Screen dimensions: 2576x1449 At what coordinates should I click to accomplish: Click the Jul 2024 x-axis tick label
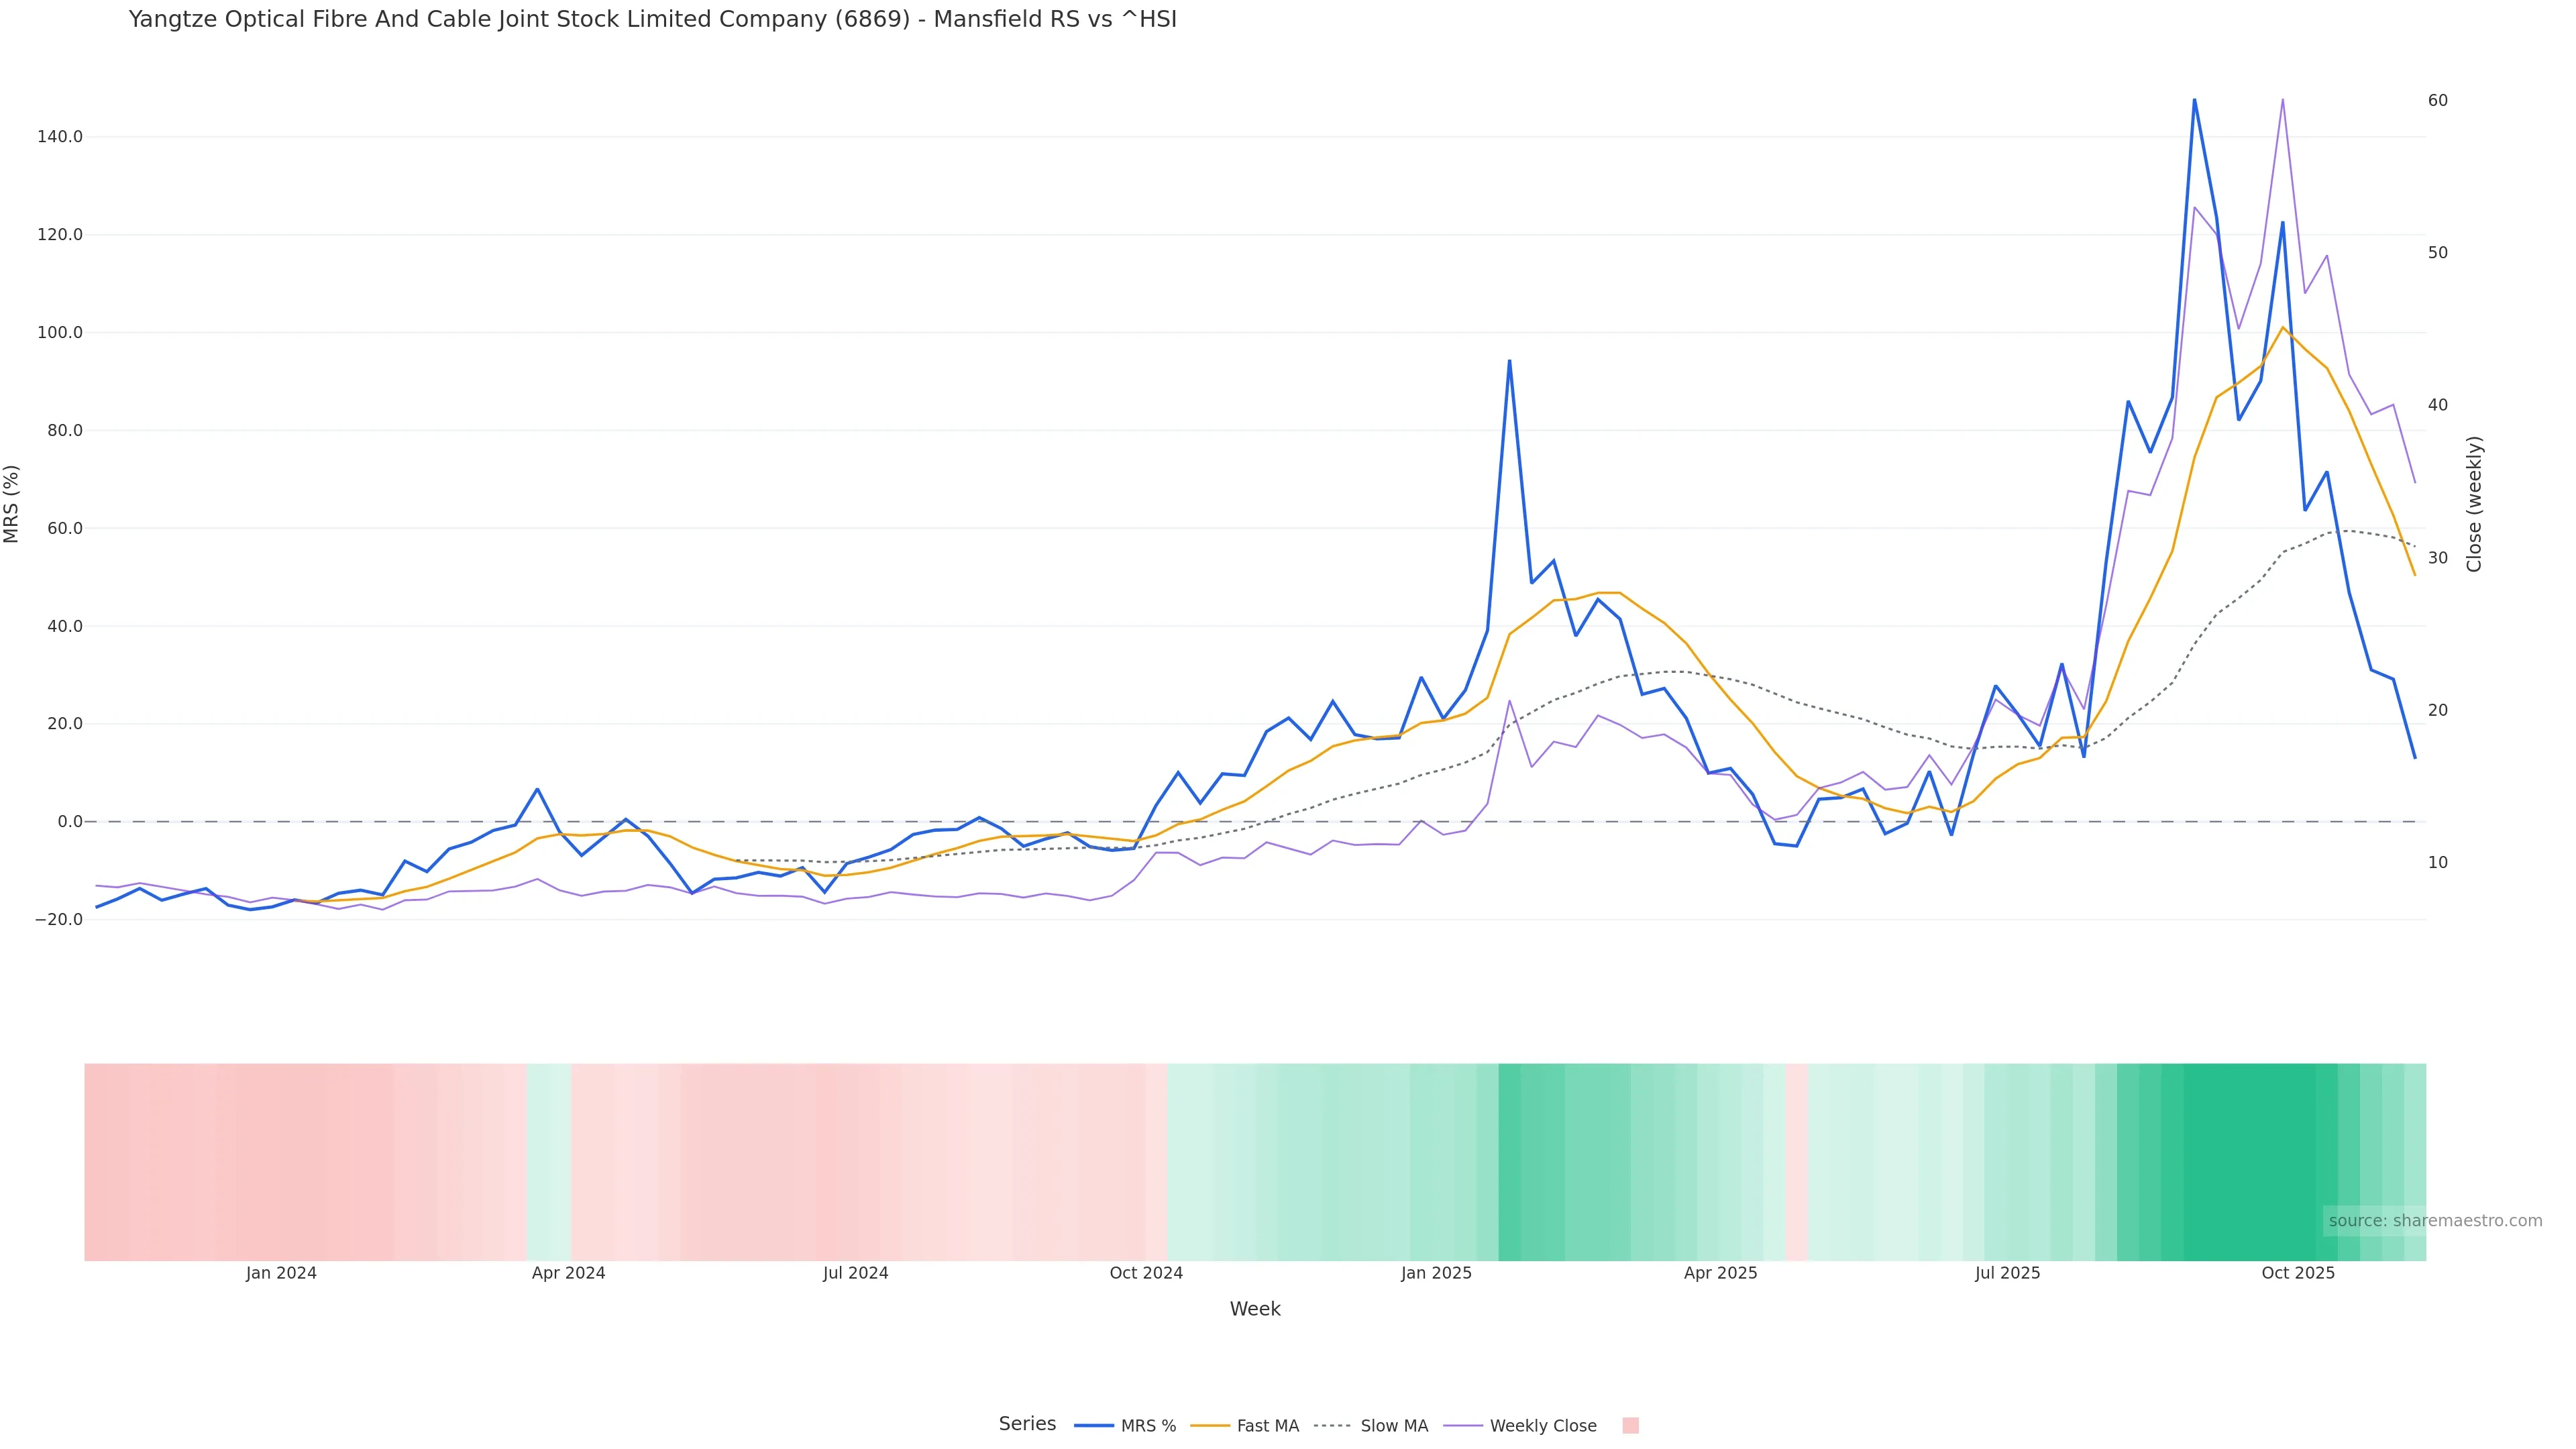tap(855, 1273)
